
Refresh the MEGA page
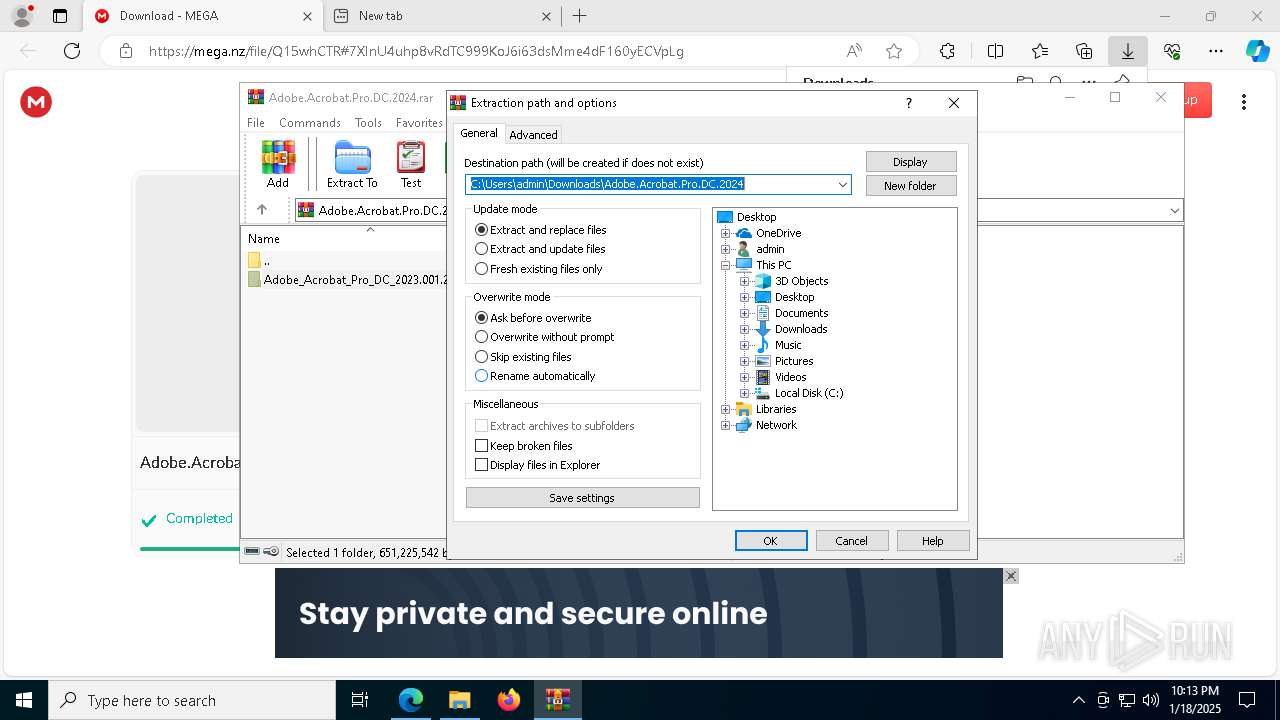(72, 51)
